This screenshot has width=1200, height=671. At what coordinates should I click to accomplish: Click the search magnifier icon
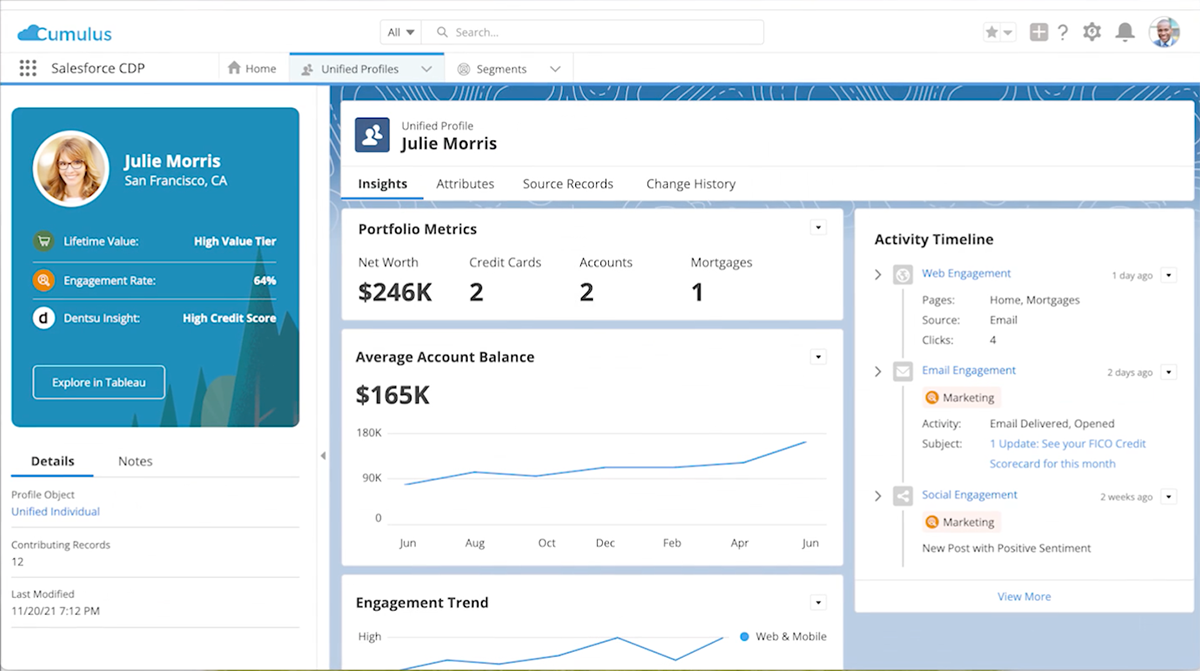point(442,32)
